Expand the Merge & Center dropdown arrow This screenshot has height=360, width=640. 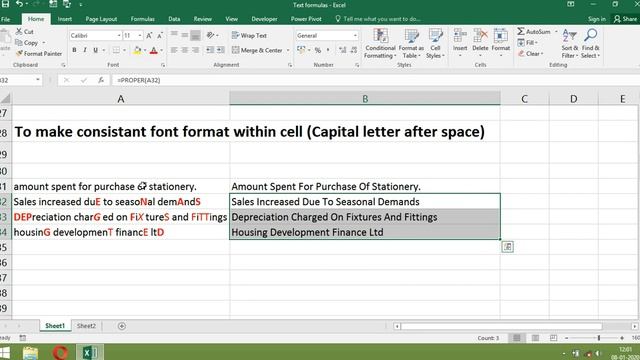(x=288, y=50)
